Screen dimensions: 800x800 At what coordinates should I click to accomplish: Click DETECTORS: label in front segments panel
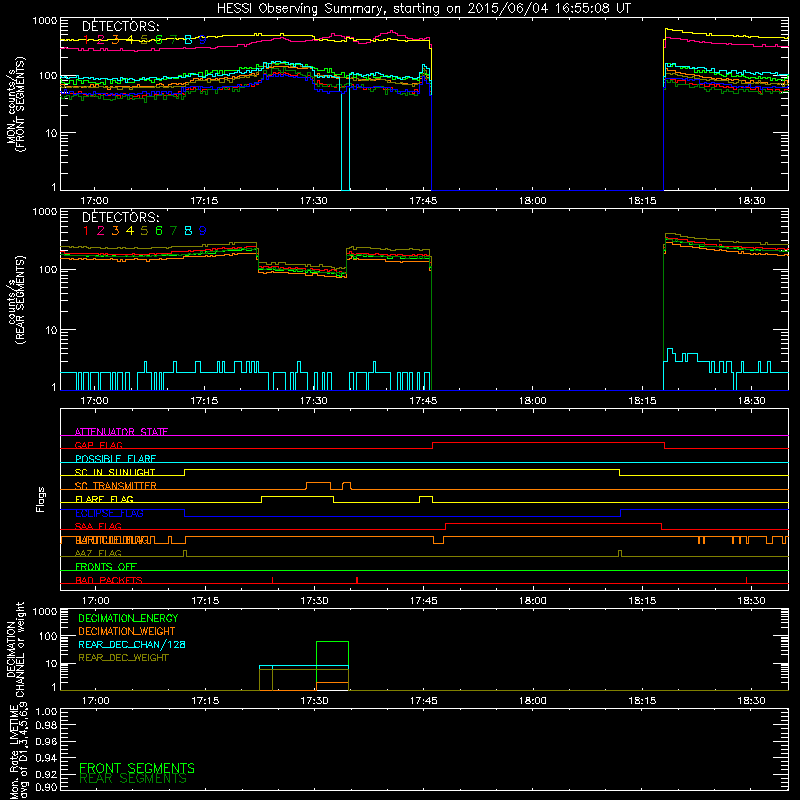click(120, 27)
